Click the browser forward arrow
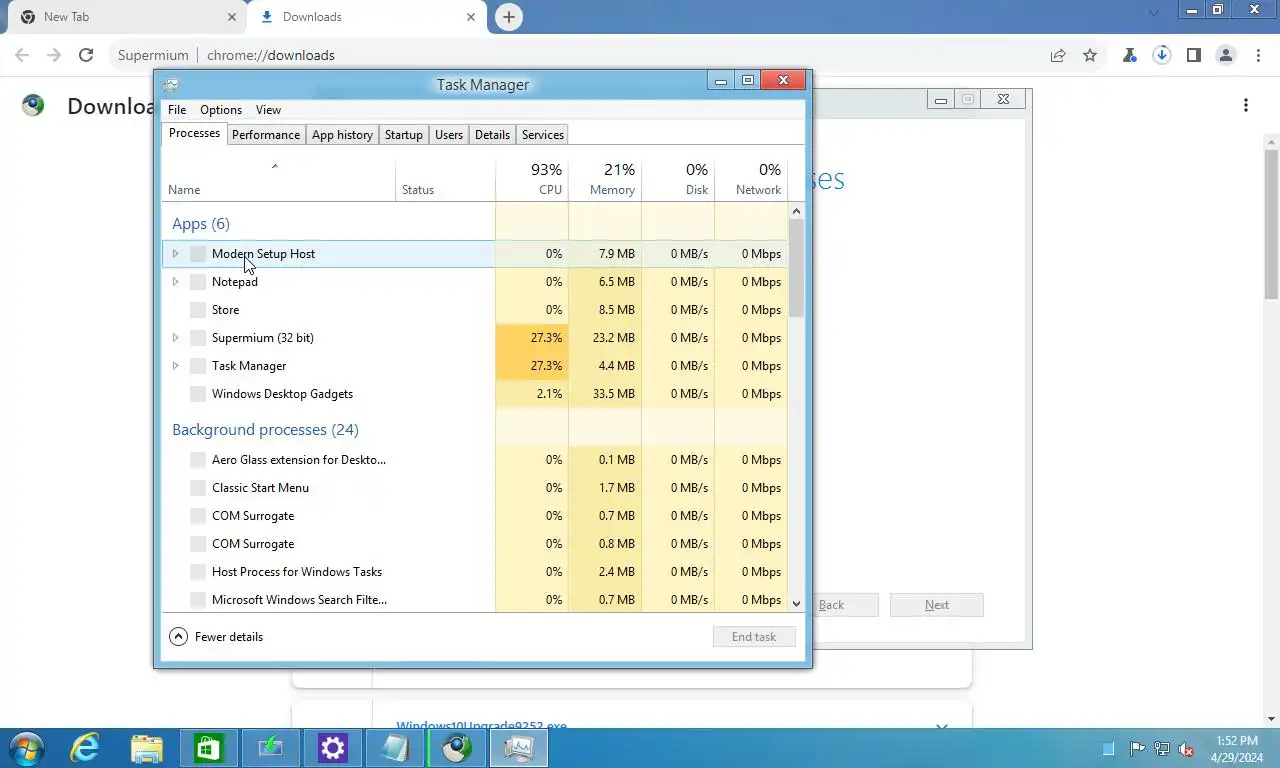This screenshot has height=768, width=1280. coord(54,55)
